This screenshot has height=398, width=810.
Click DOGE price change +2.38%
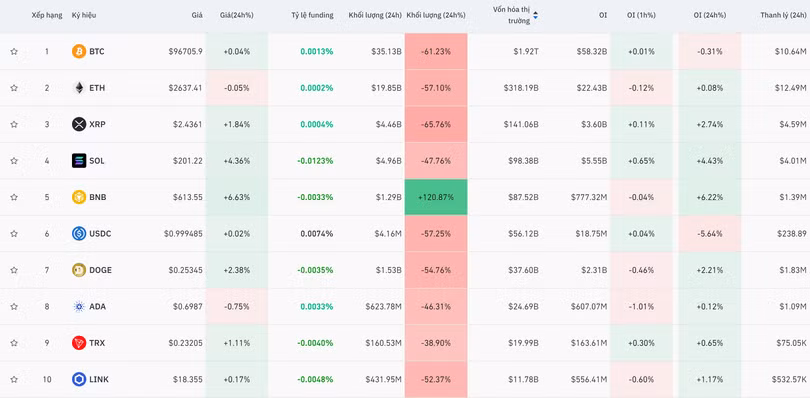pyautogui.click(x=237, y=270)
